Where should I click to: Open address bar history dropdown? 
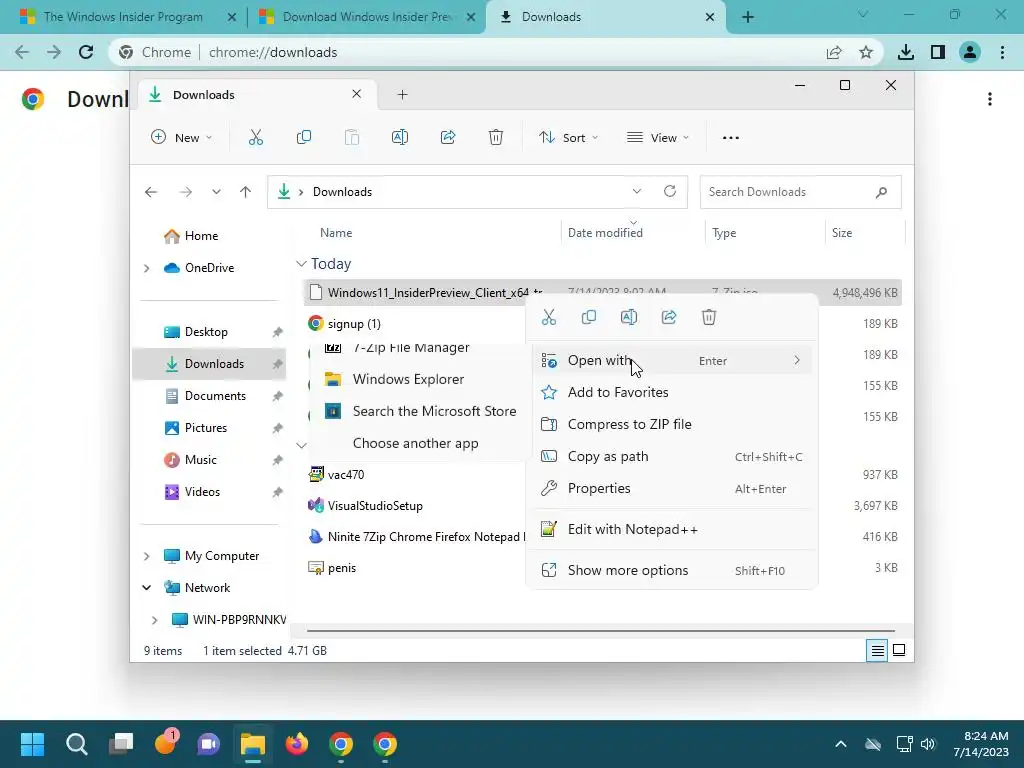[x=637, y=191]
